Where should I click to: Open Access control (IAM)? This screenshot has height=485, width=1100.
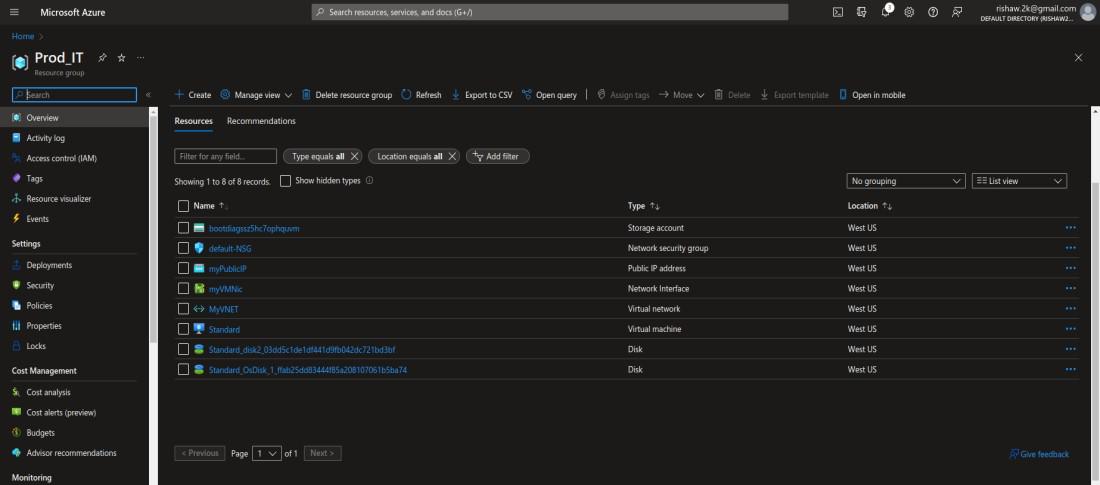(x=62, y=159)
